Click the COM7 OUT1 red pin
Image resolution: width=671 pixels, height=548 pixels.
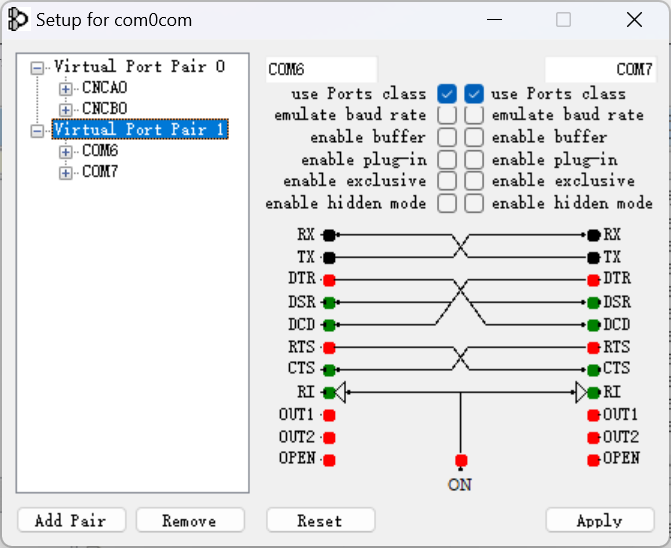pyautogui.click(x=594, y=415)
